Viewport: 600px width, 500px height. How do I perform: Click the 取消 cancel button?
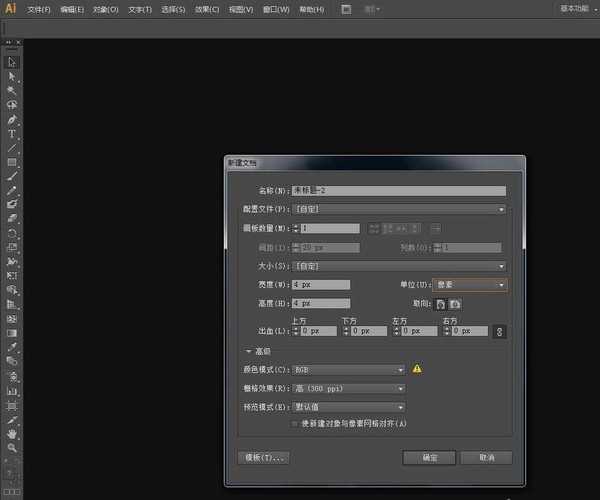[486, 458]
